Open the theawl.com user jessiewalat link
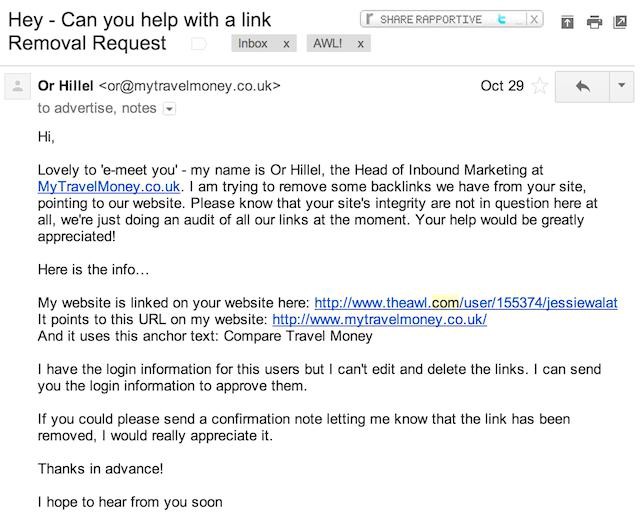 (466, 302)
